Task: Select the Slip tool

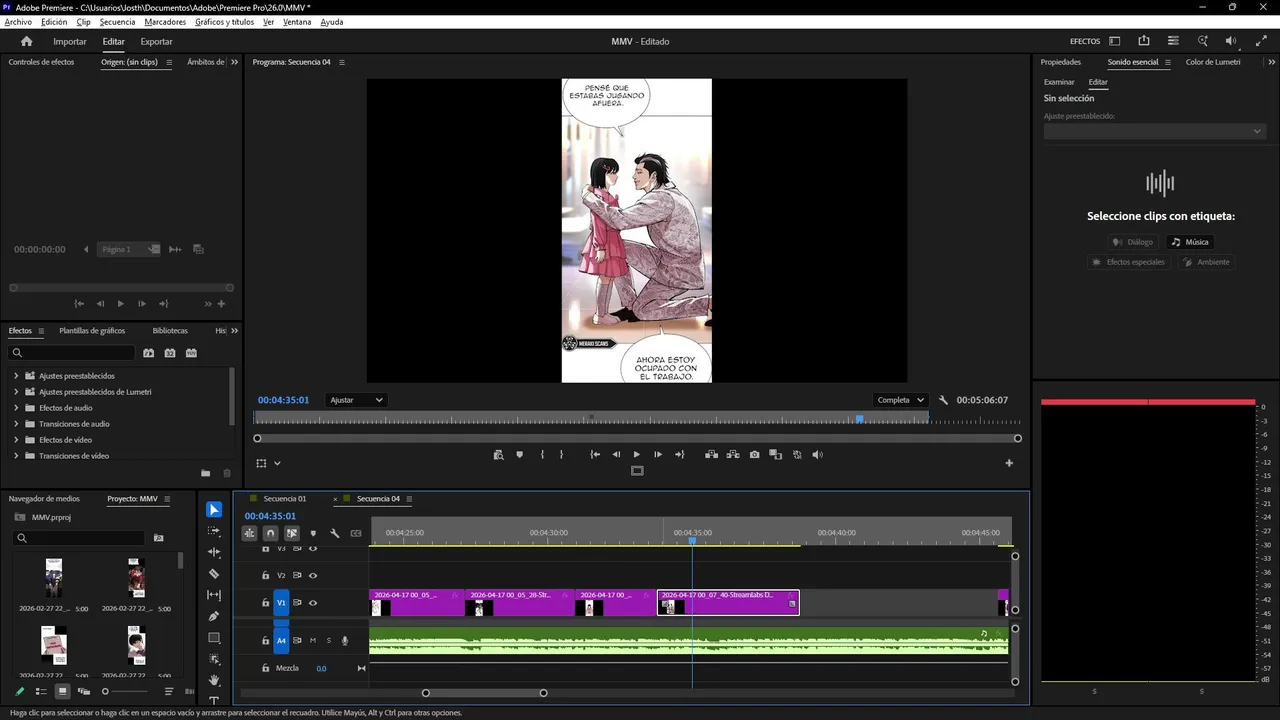Action: pos(214,595)
